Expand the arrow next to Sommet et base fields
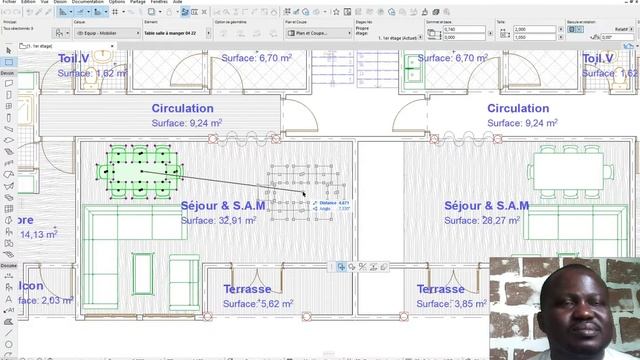 (490, 33)
